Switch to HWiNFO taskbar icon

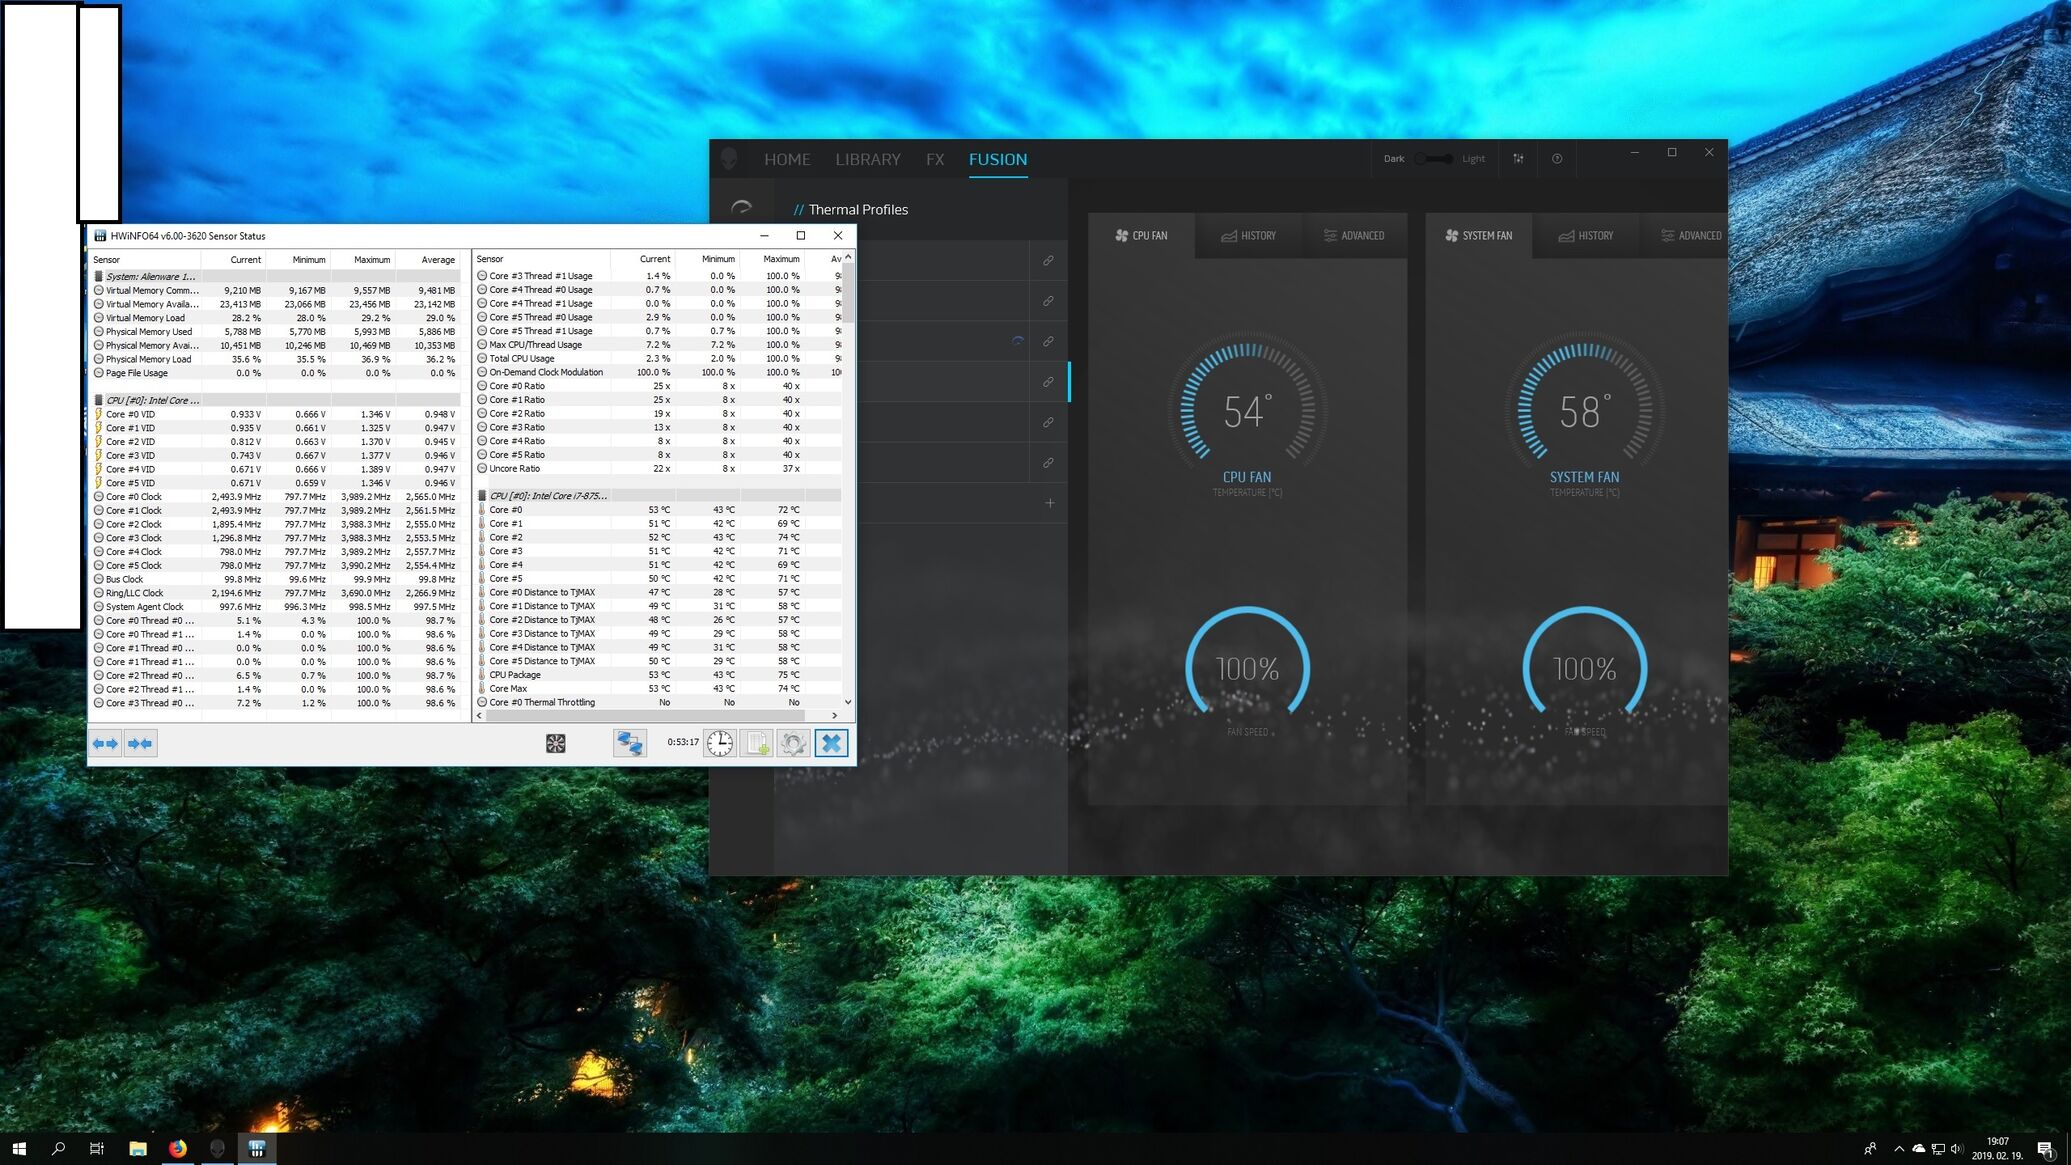point(257,1149)
